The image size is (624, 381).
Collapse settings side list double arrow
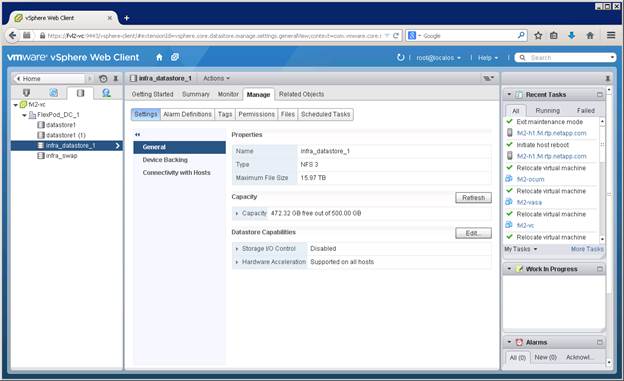pos(137,135)
